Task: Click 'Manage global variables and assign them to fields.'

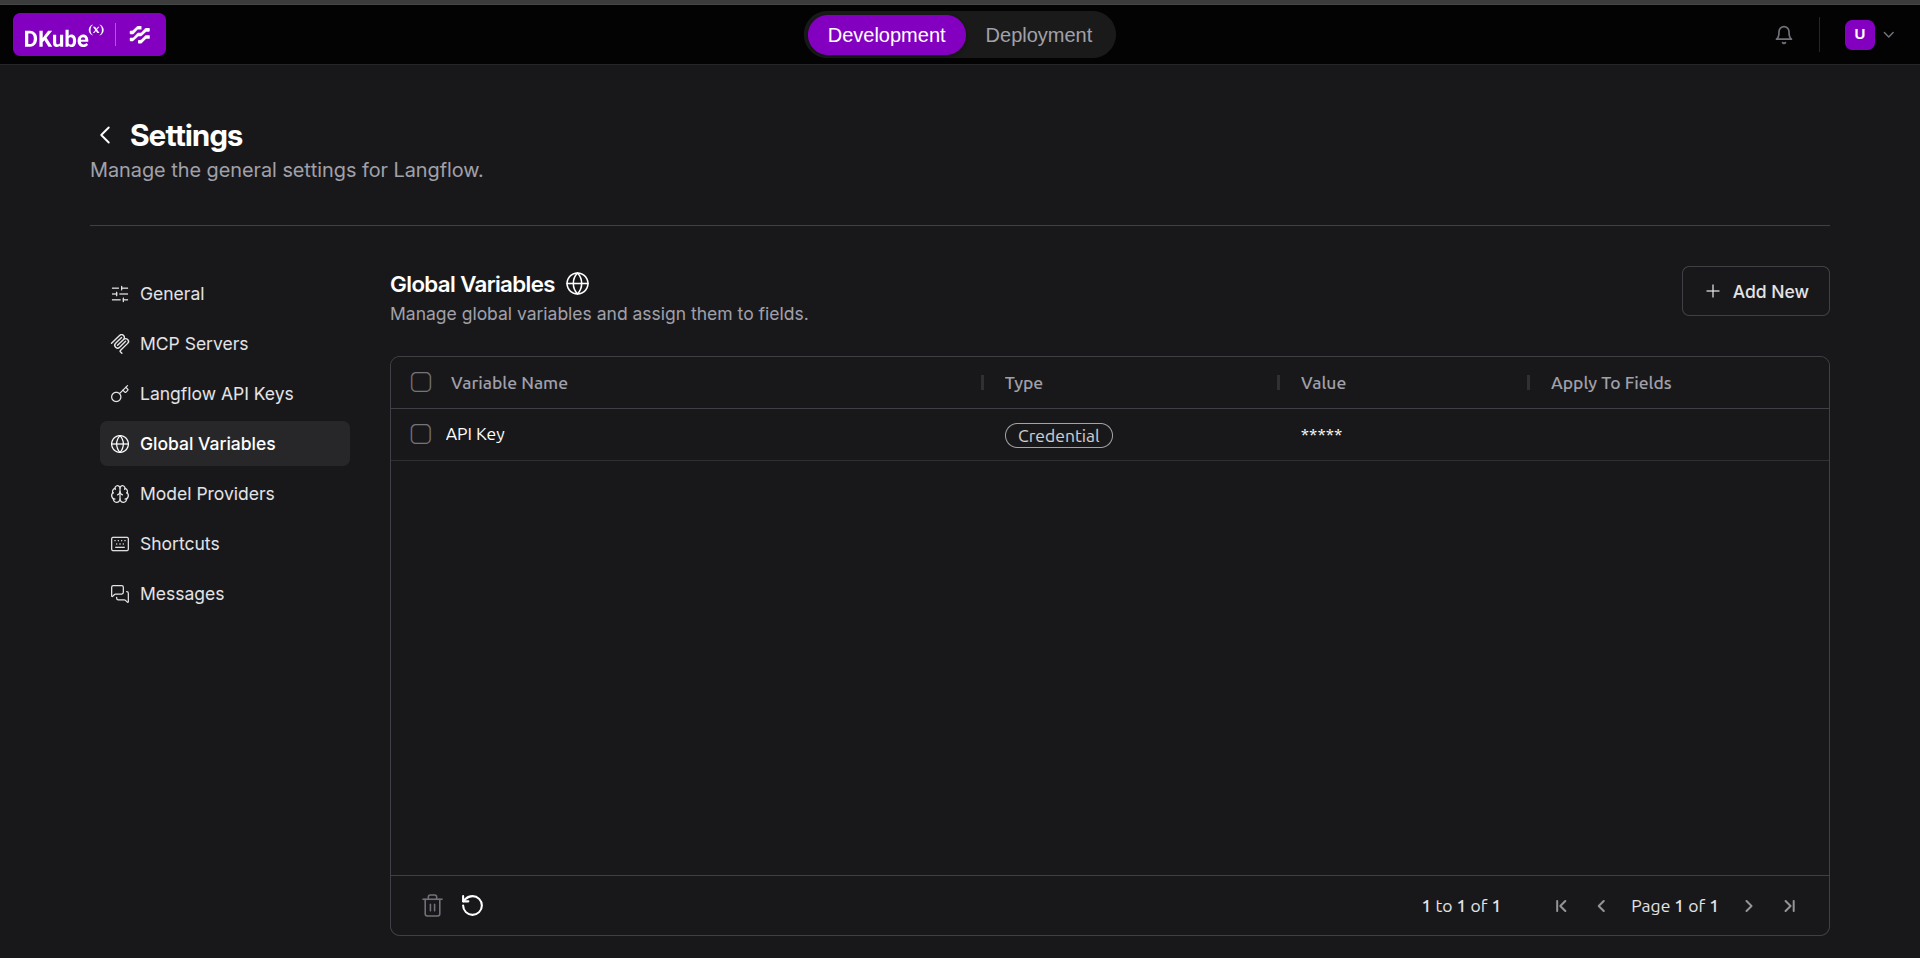Action: (599, 314)
